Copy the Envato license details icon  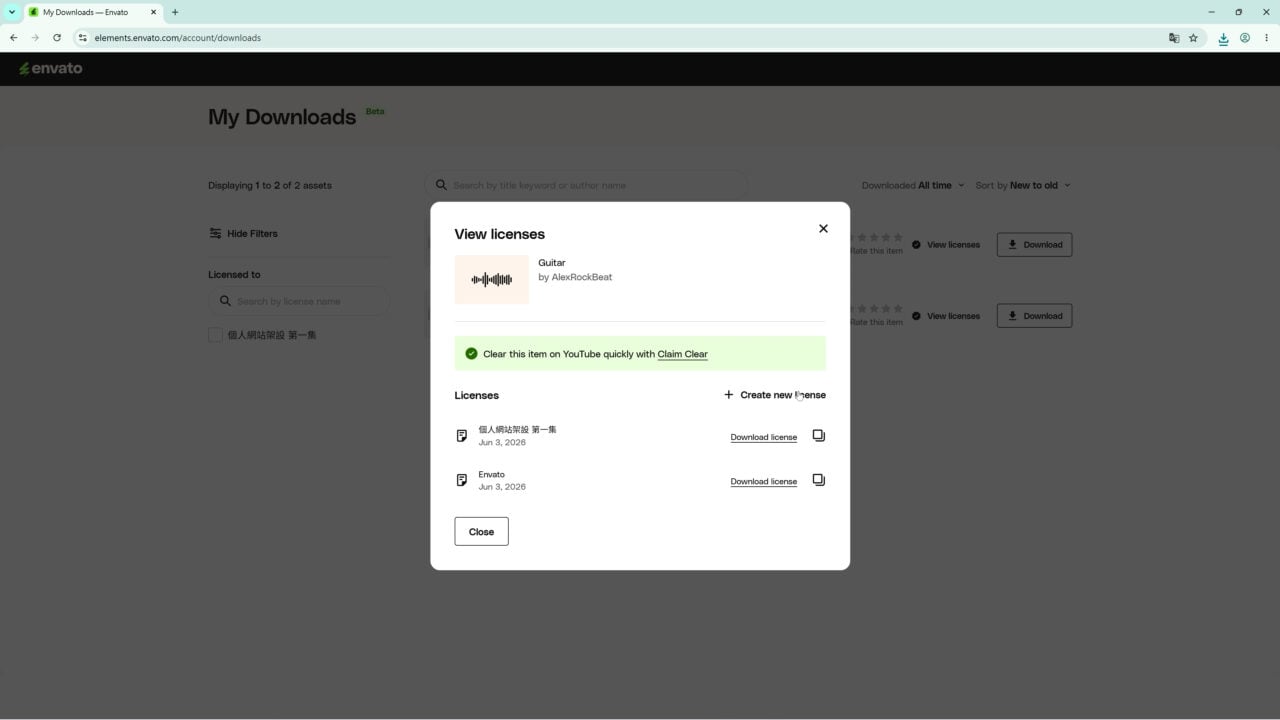coord(818,480)
